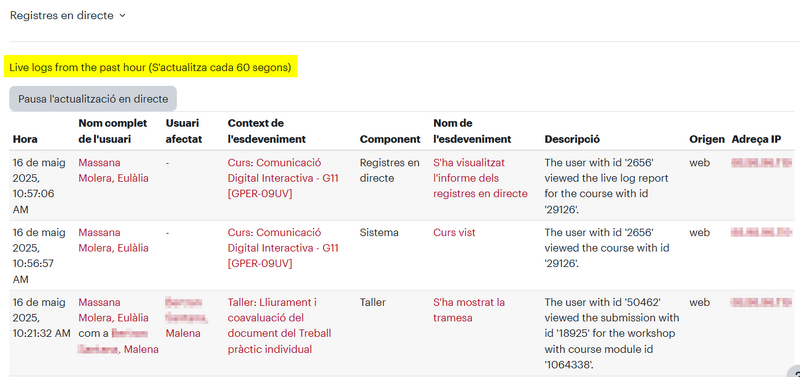This screenshot has width=800, height=377.
Task: Click S'ha visualitzat l'informe dels registres link
Action: (480, 178)
